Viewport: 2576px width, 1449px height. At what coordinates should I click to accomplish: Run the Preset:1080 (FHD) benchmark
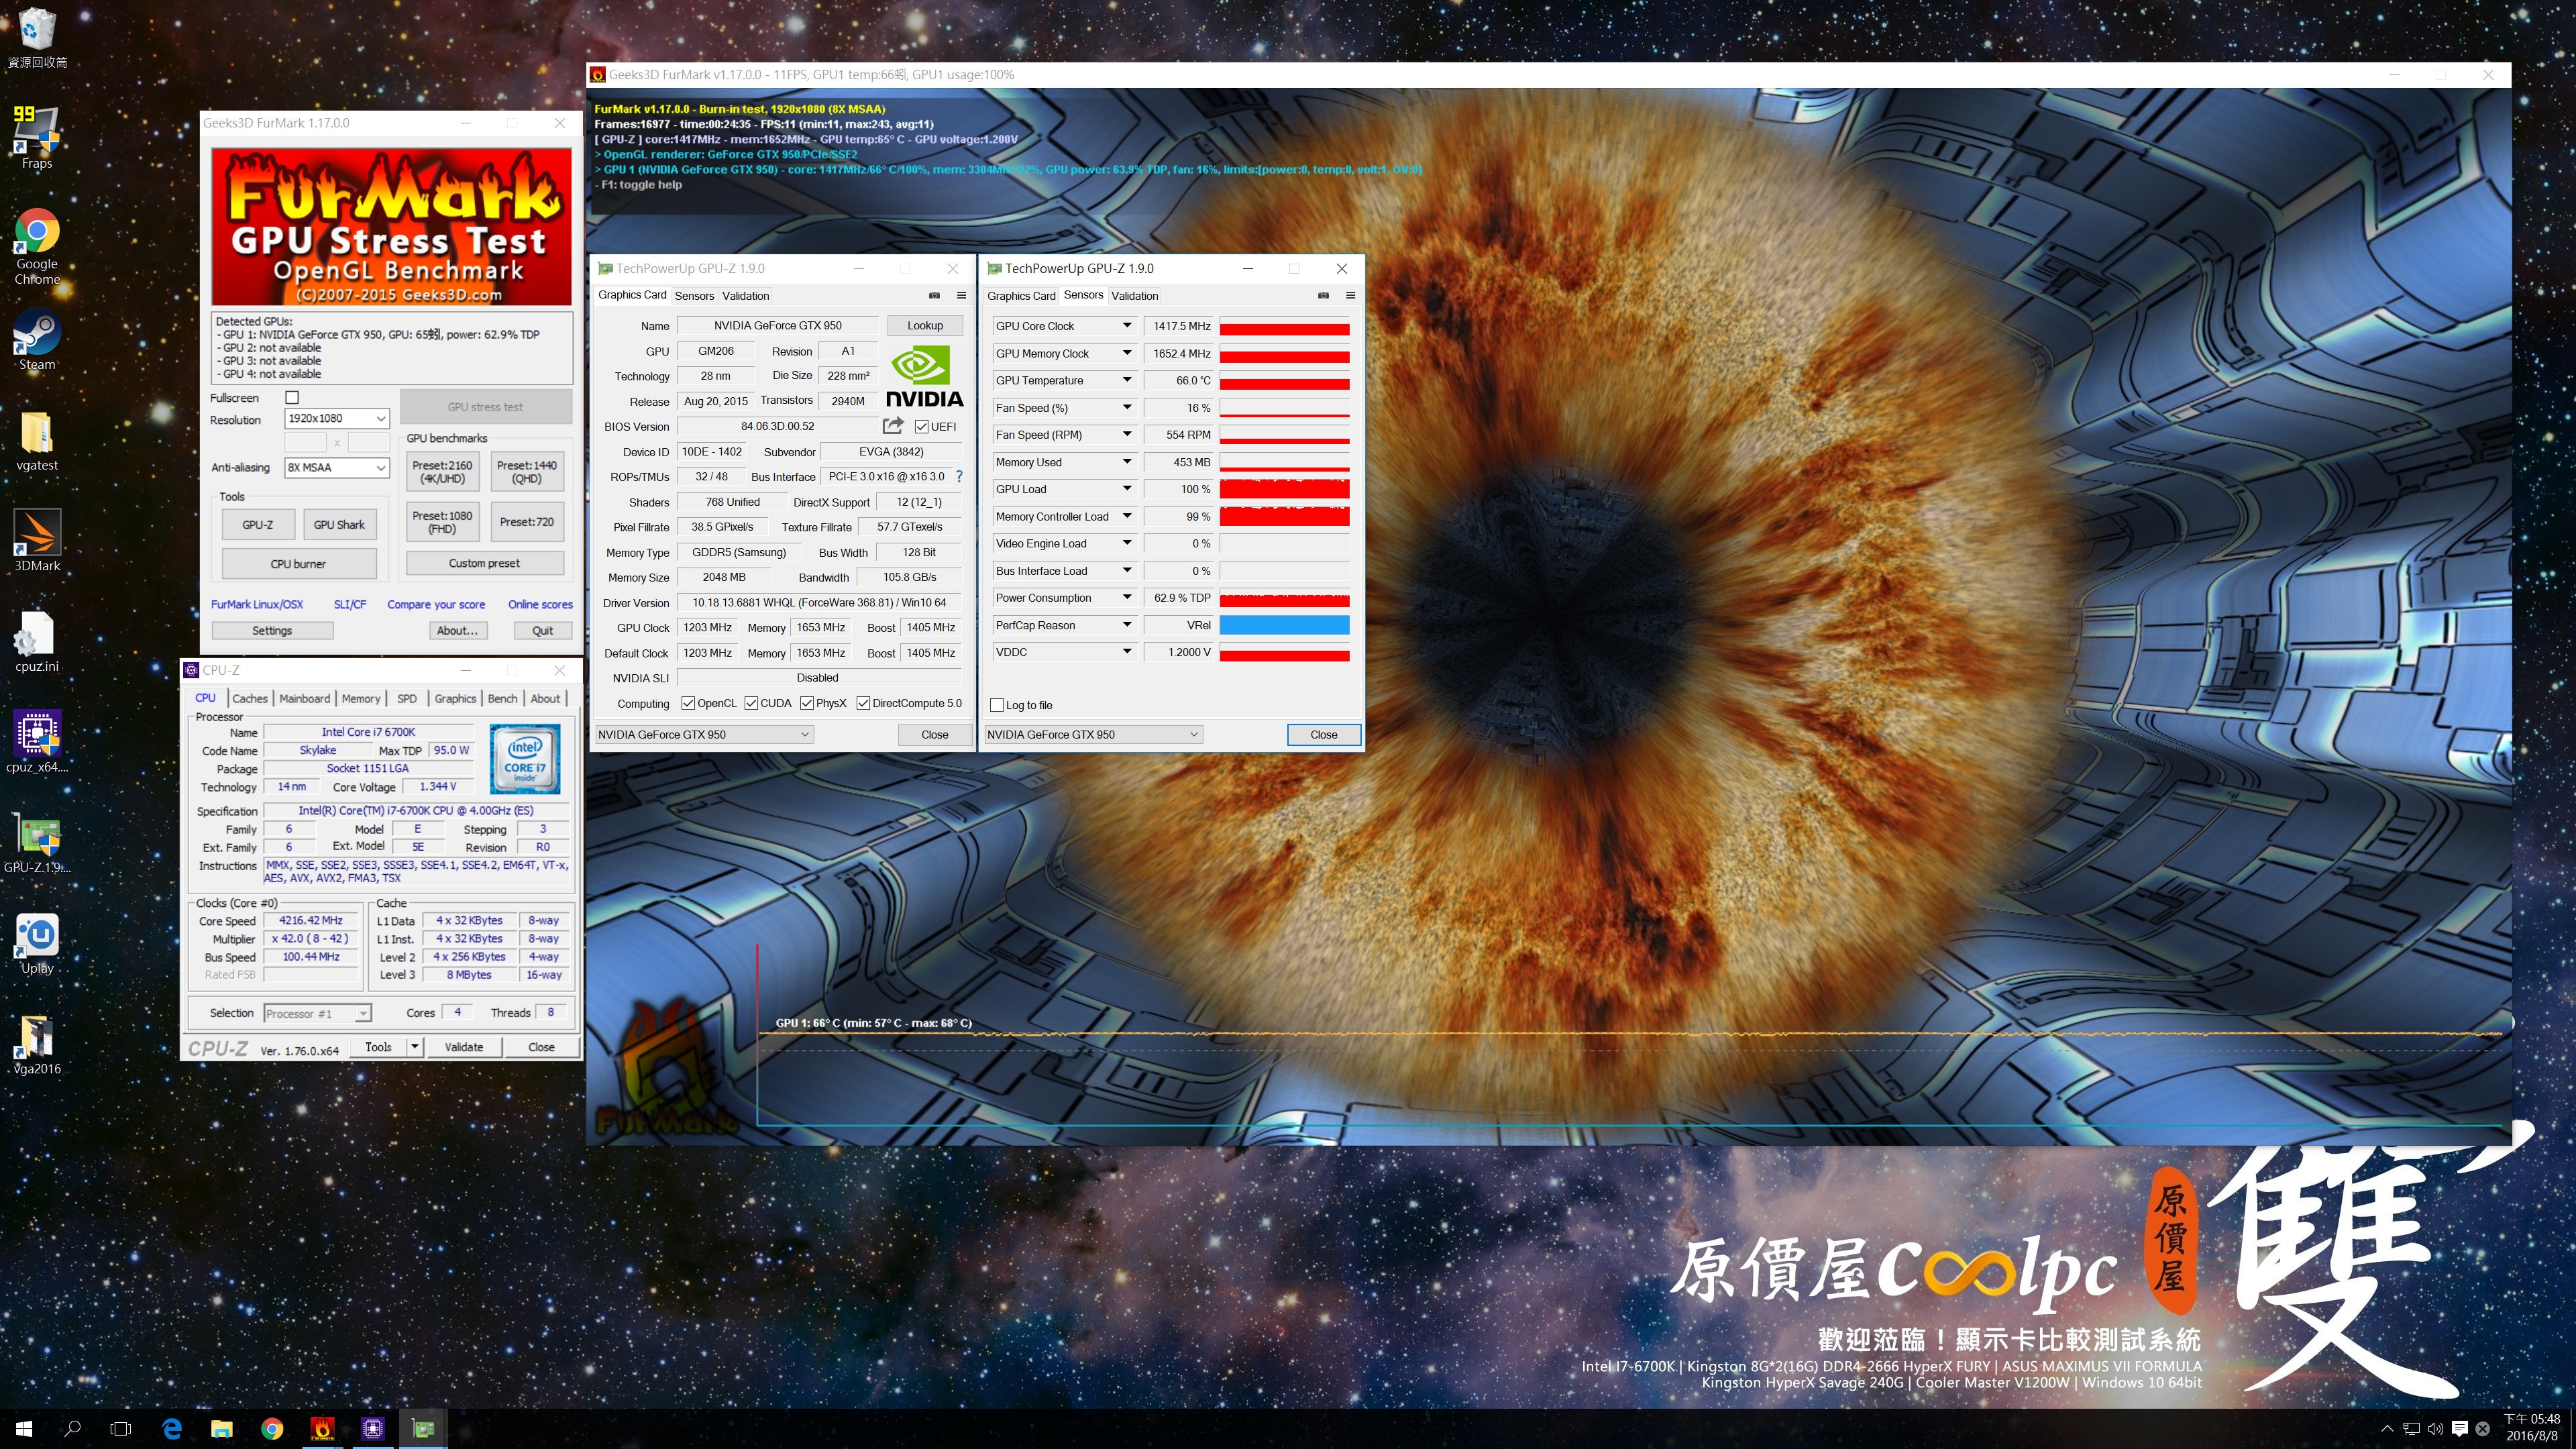pos(442,522)
